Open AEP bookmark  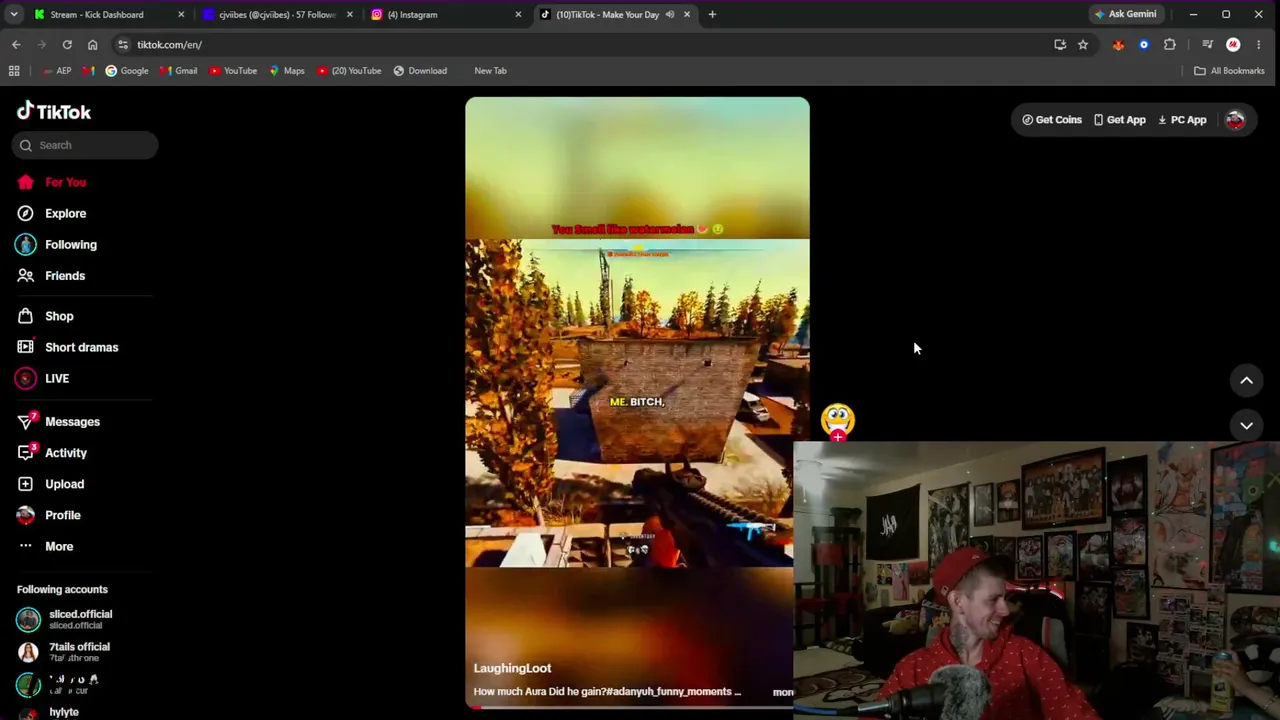coord(57,71)
